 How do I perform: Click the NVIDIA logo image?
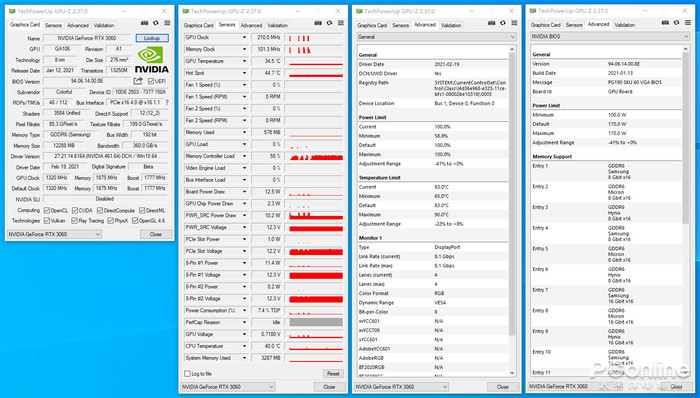152,60
